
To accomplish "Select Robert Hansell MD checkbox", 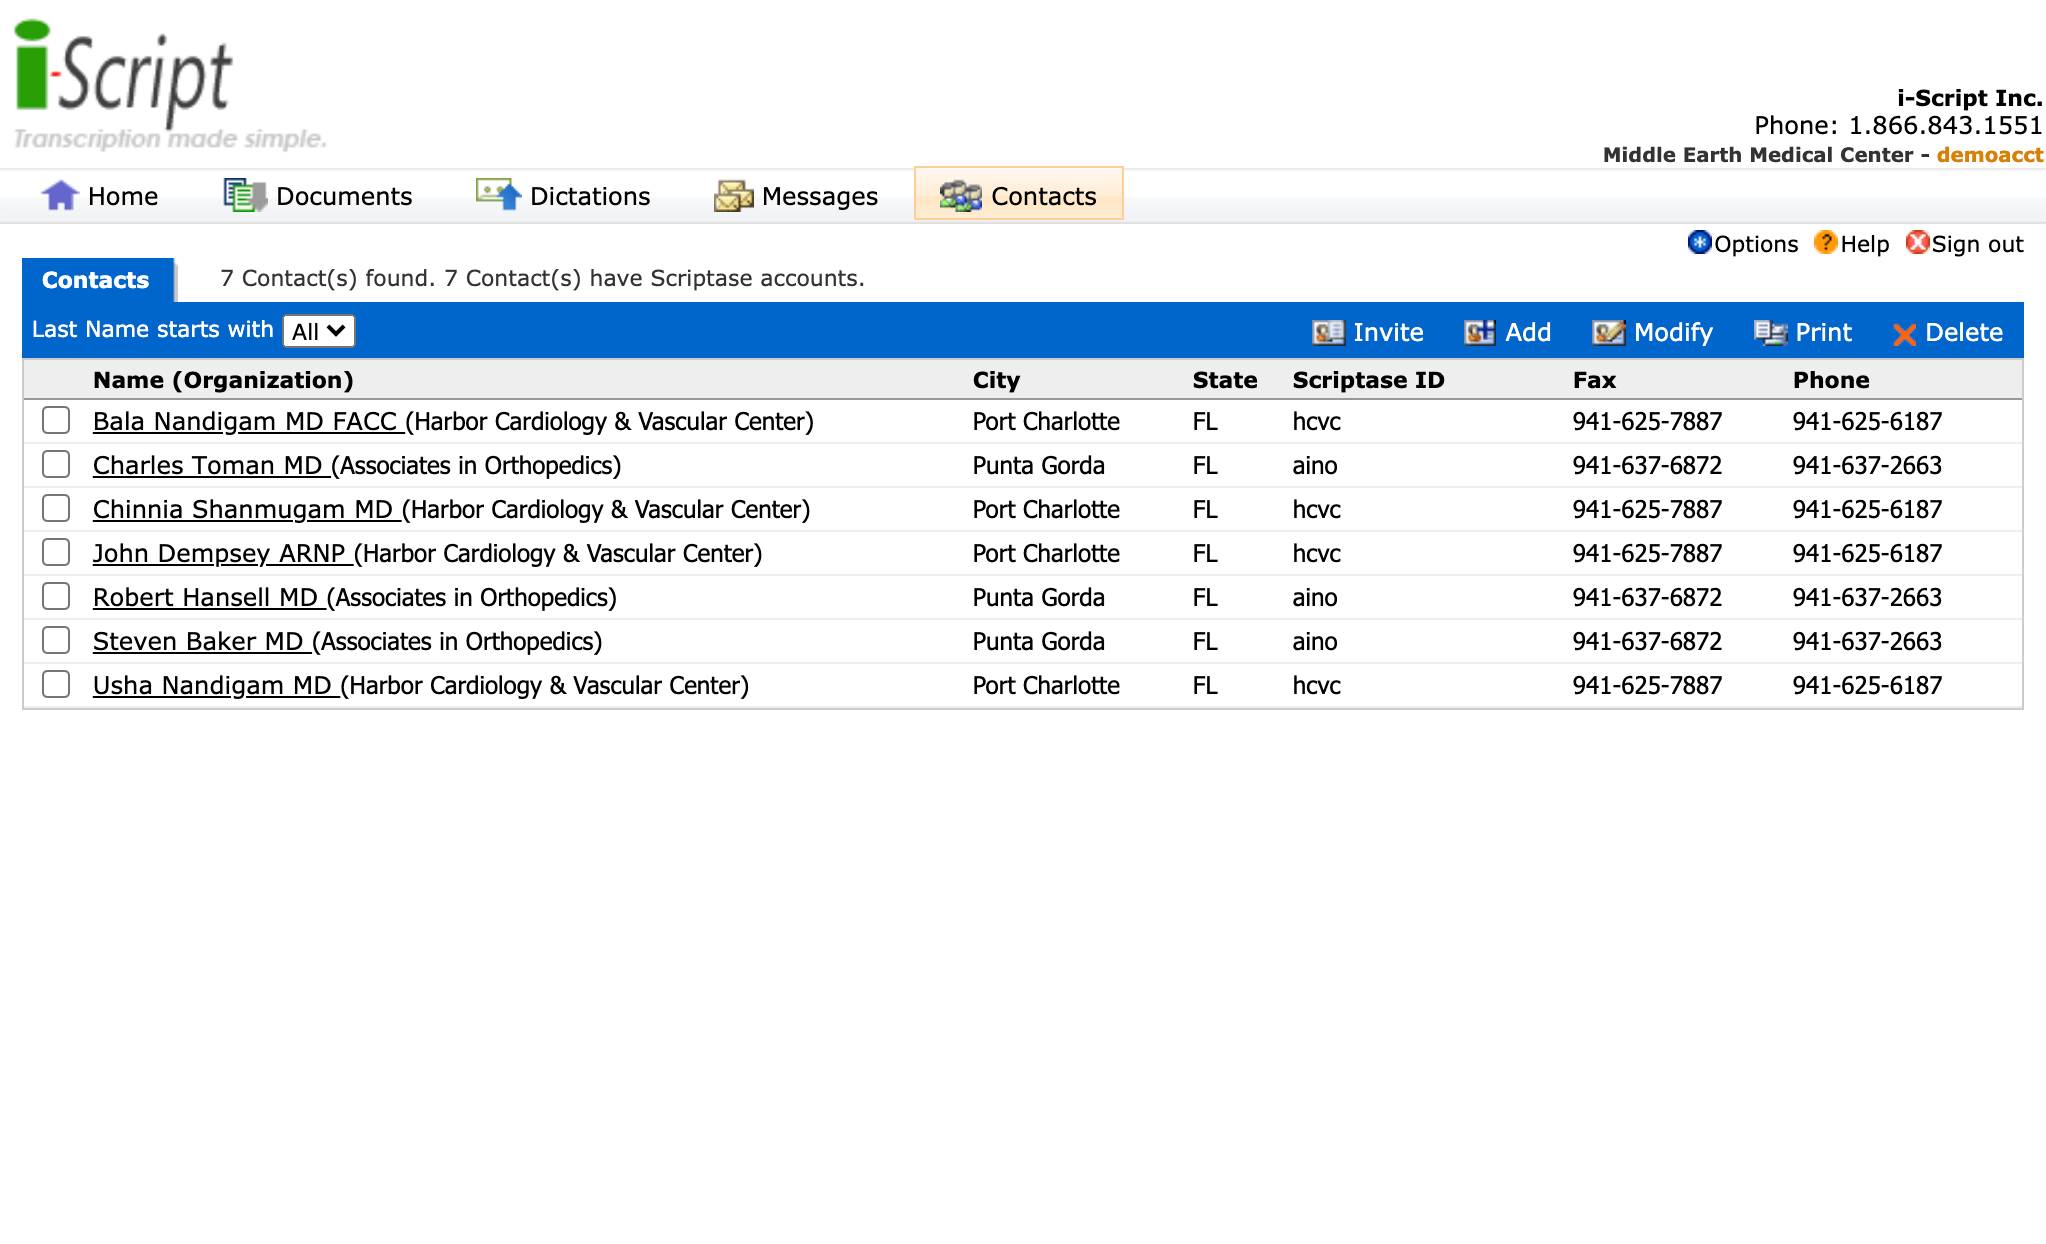I will pos(56,596).
